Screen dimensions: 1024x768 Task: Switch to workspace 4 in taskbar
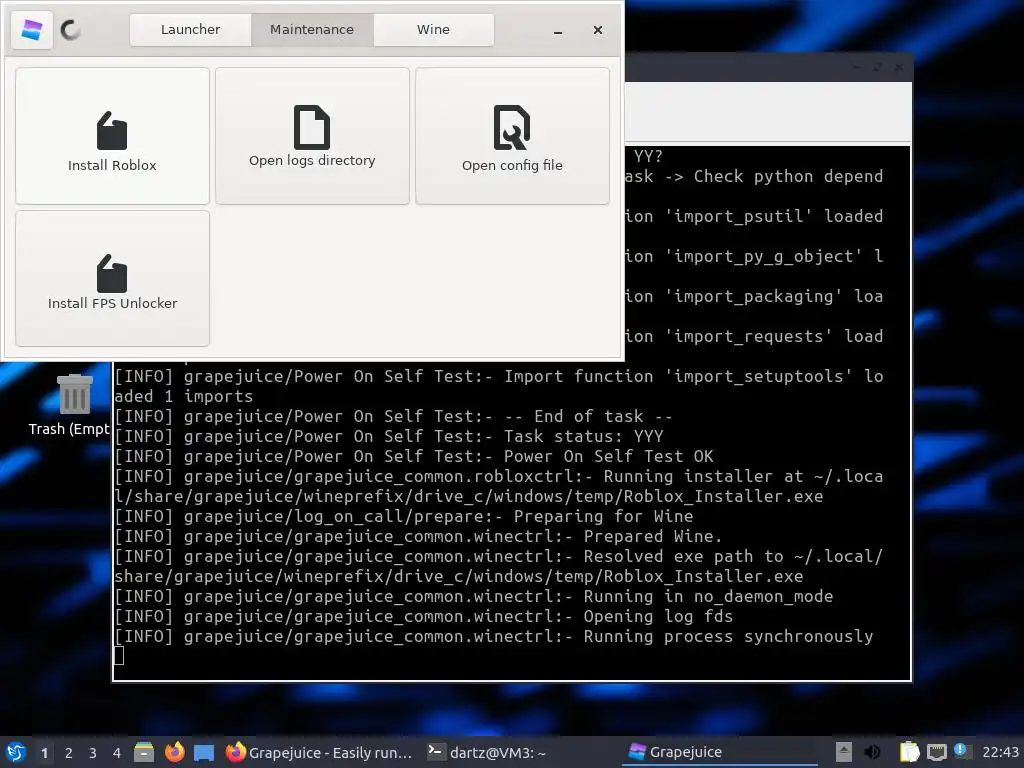tap(117, 753)
